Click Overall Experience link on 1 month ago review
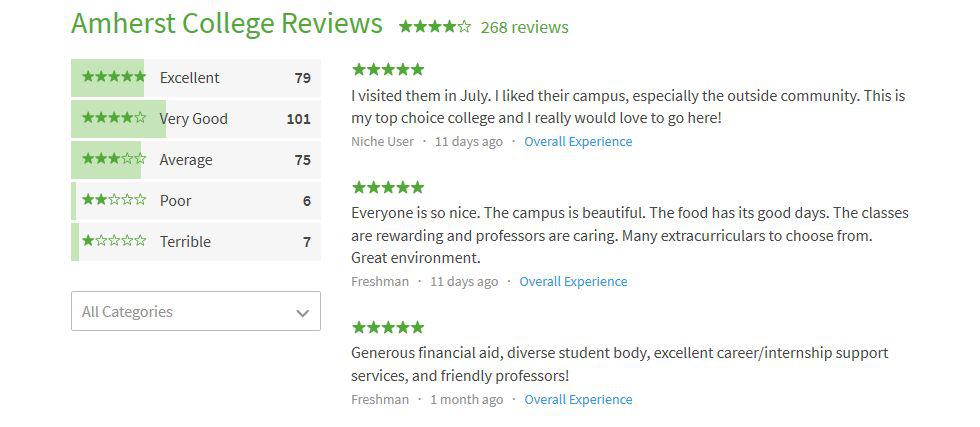 click(x=578, y=399)
